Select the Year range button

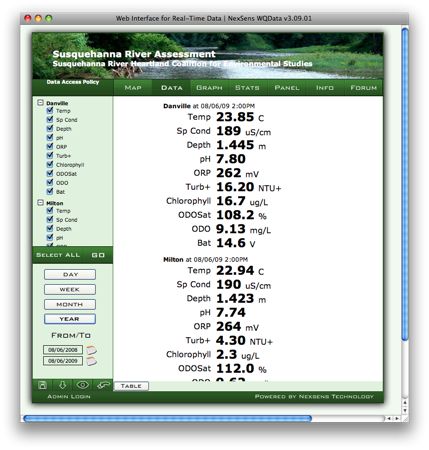tap(70, 319)
